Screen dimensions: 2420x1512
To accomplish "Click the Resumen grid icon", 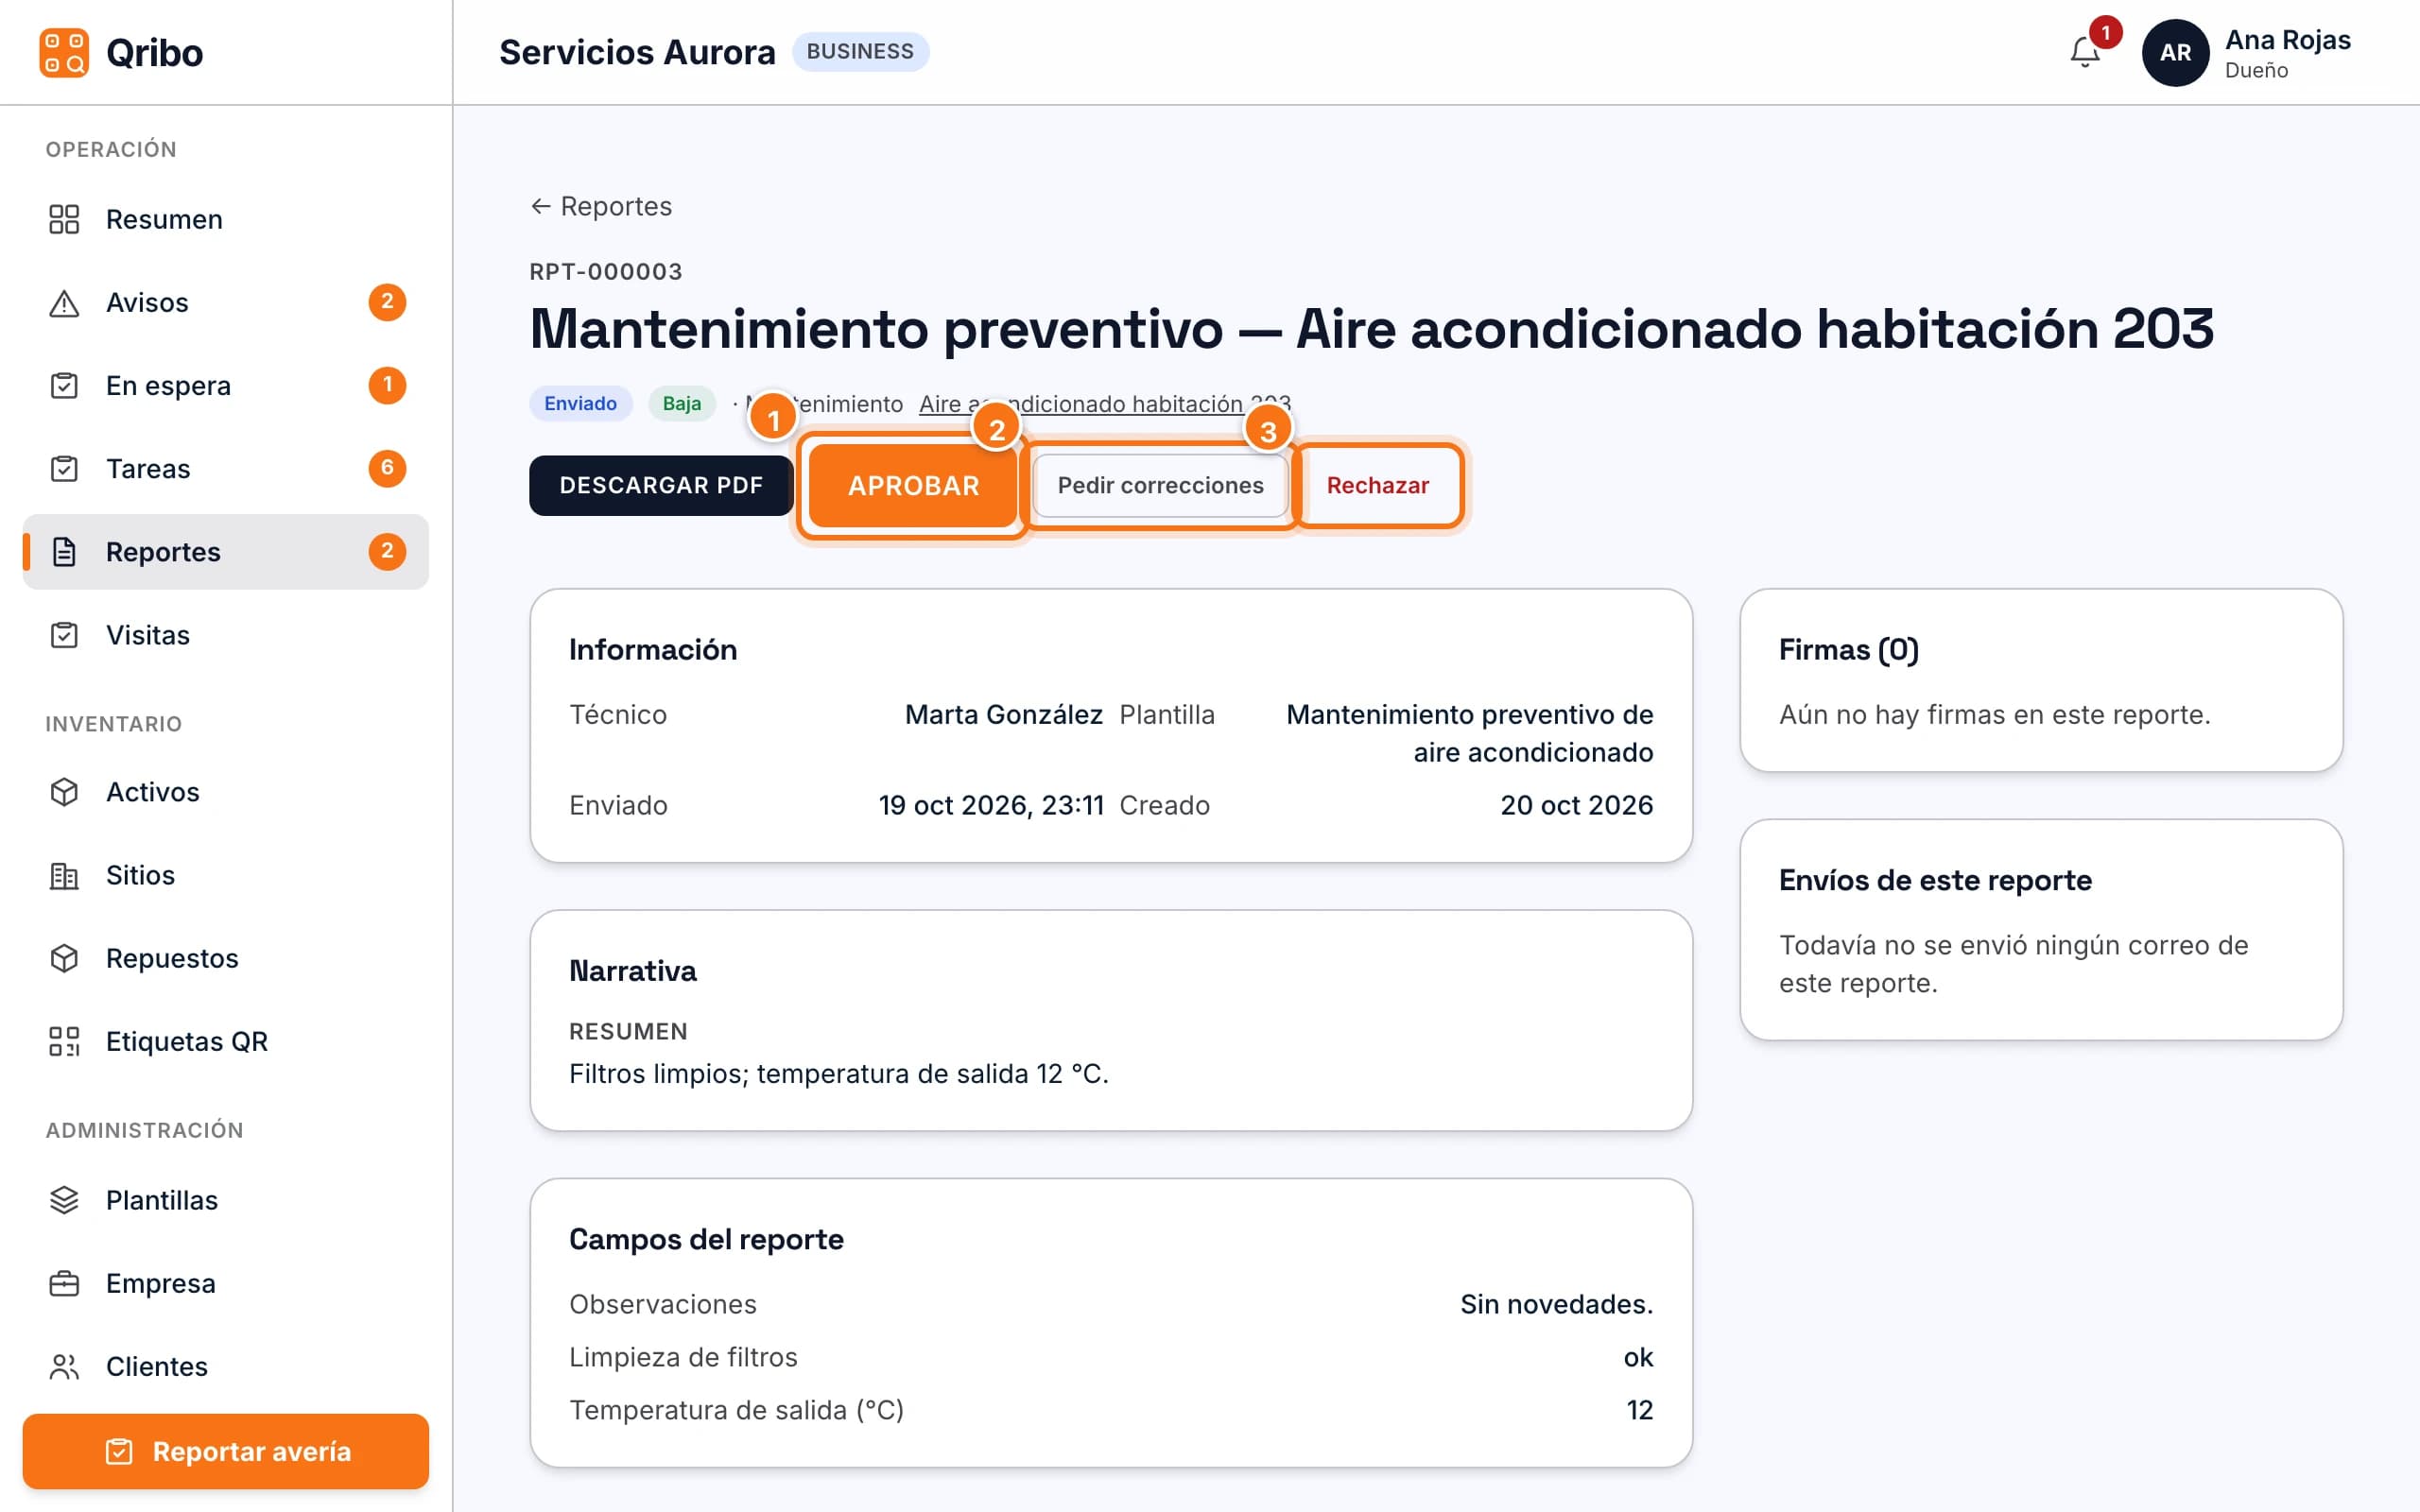I will pos(64,219).
